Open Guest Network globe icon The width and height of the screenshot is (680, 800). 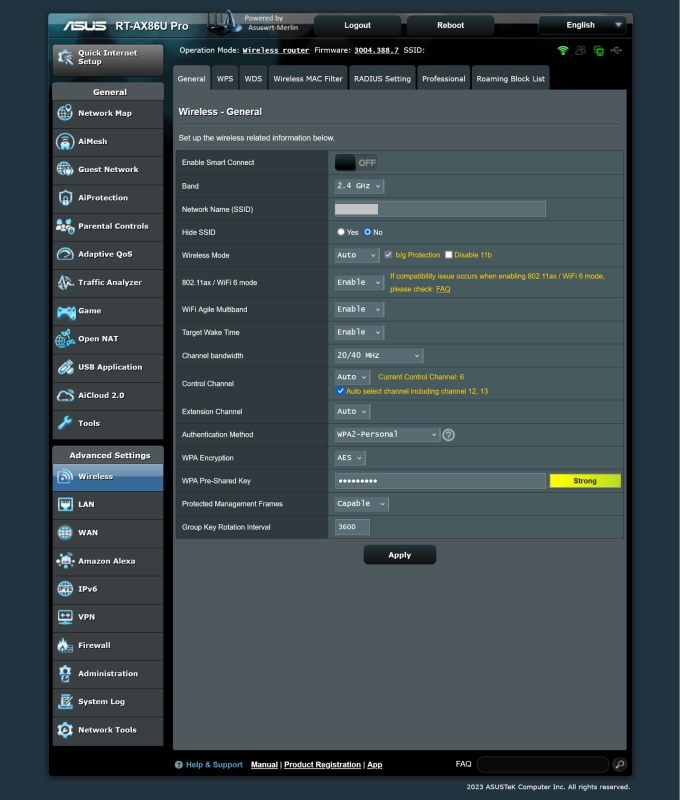65,169
